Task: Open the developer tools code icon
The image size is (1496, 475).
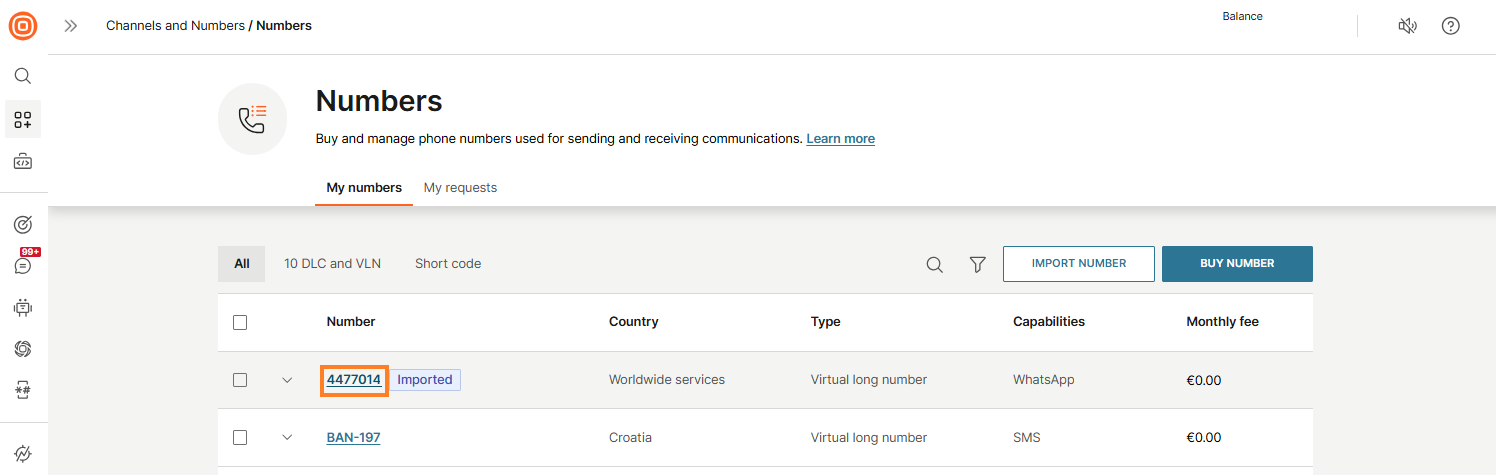Action: point(22,162)
